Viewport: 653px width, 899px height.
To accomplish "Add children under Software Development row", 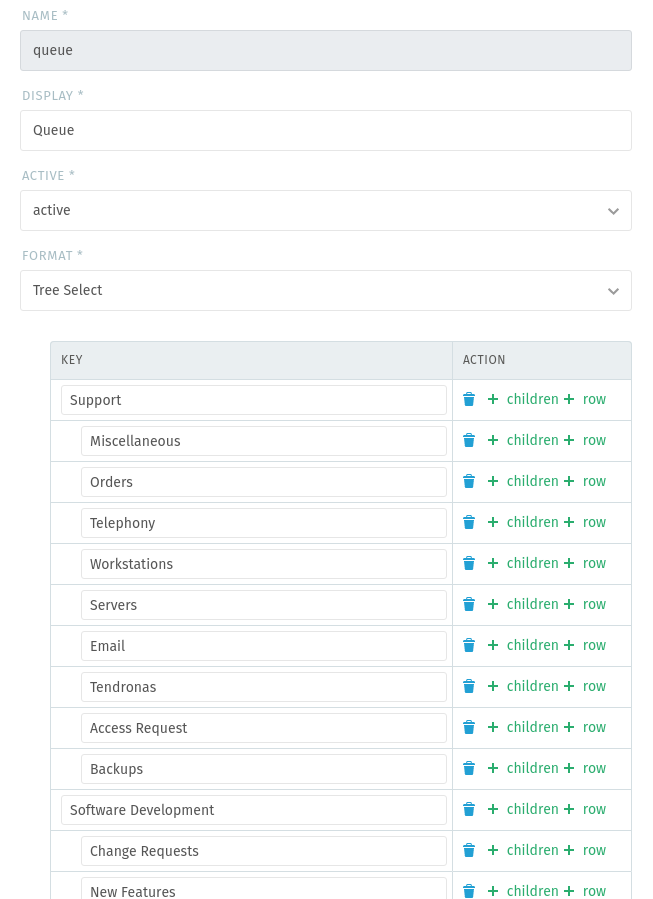I will click(x=523, y=809).
